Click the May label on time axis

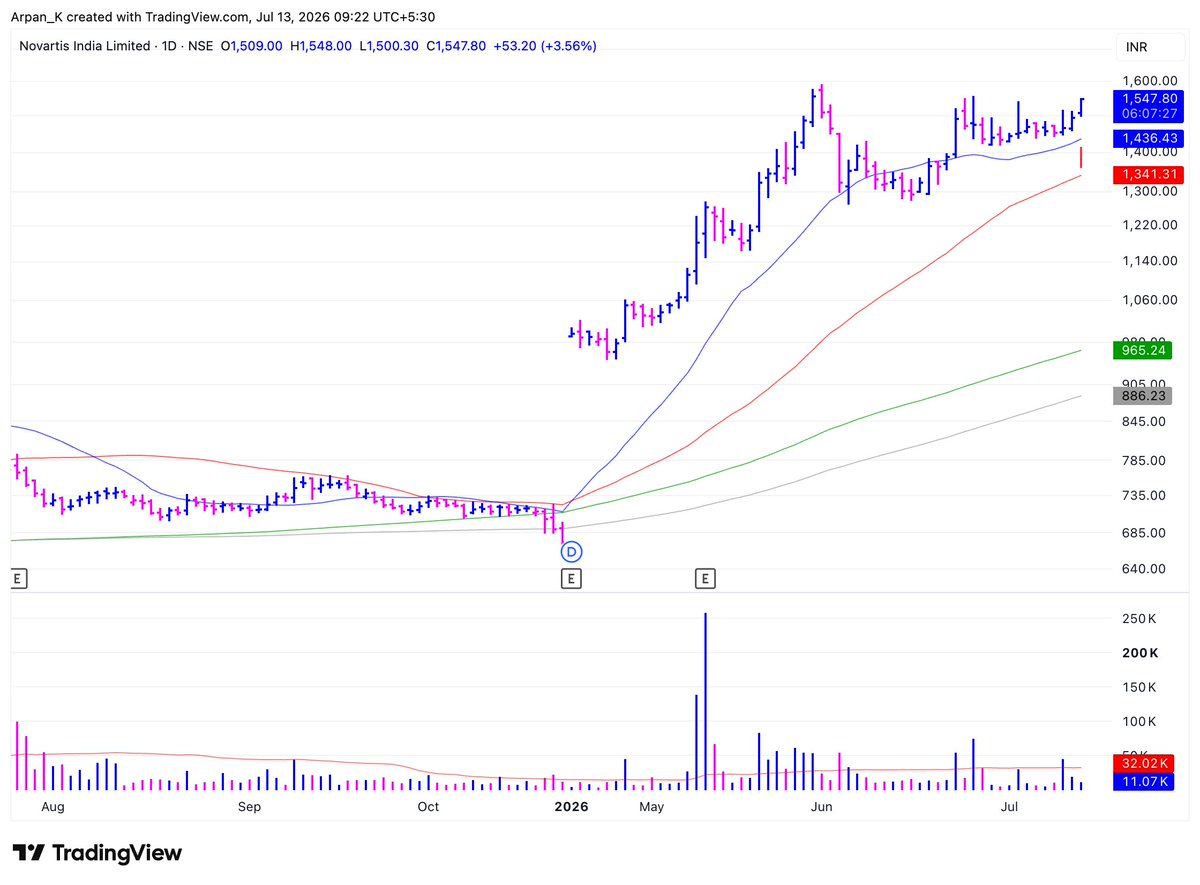coord(652,805)
